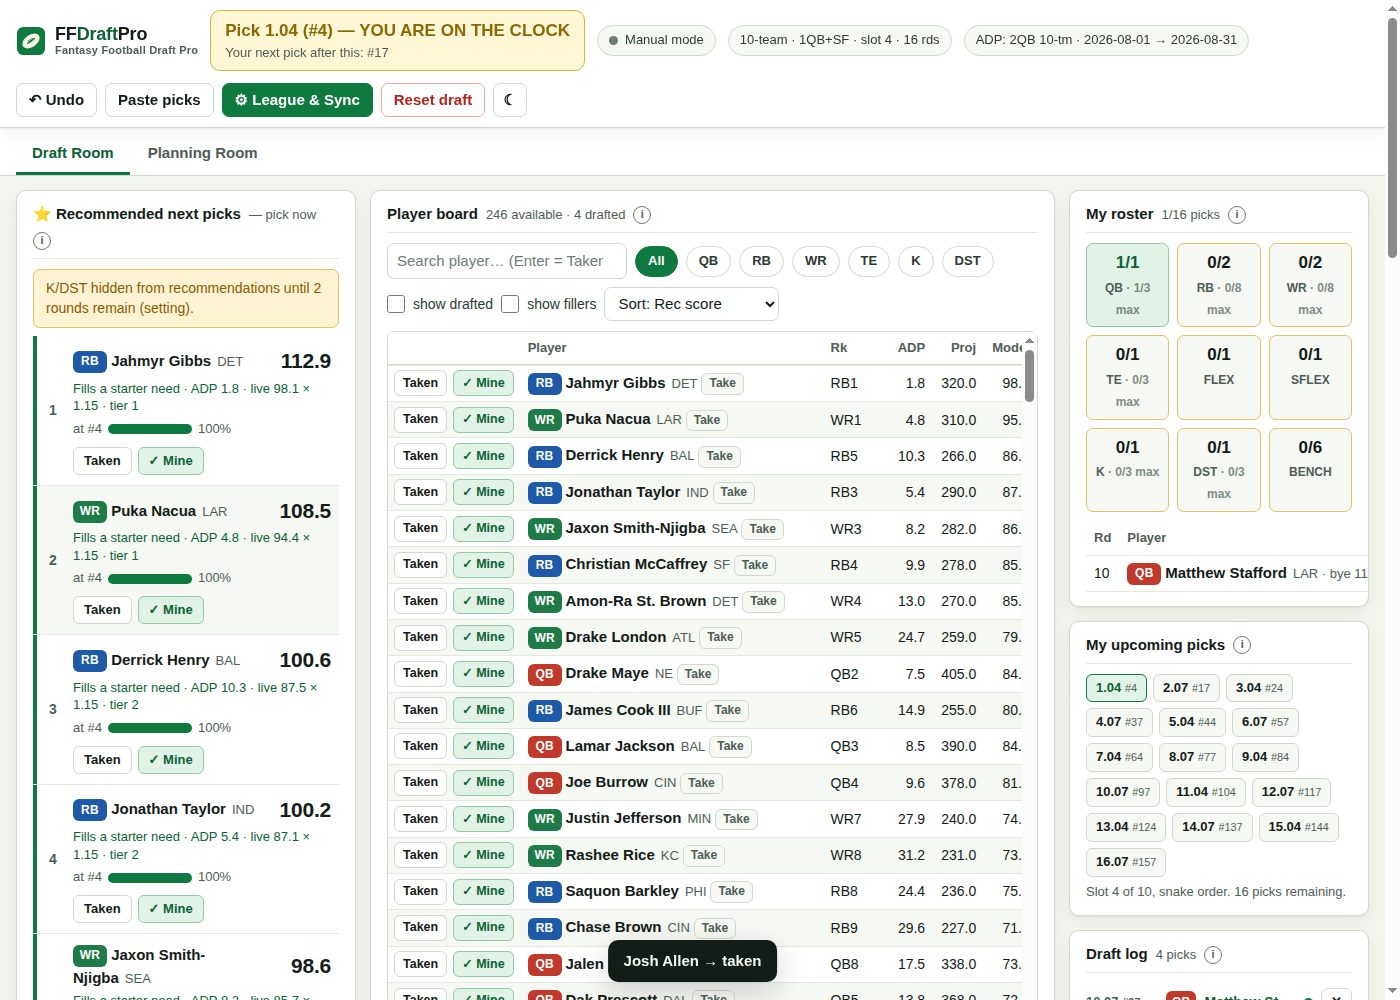
Task: Select upcoming pick 2.07 #17 chip
Action: 1186,688
